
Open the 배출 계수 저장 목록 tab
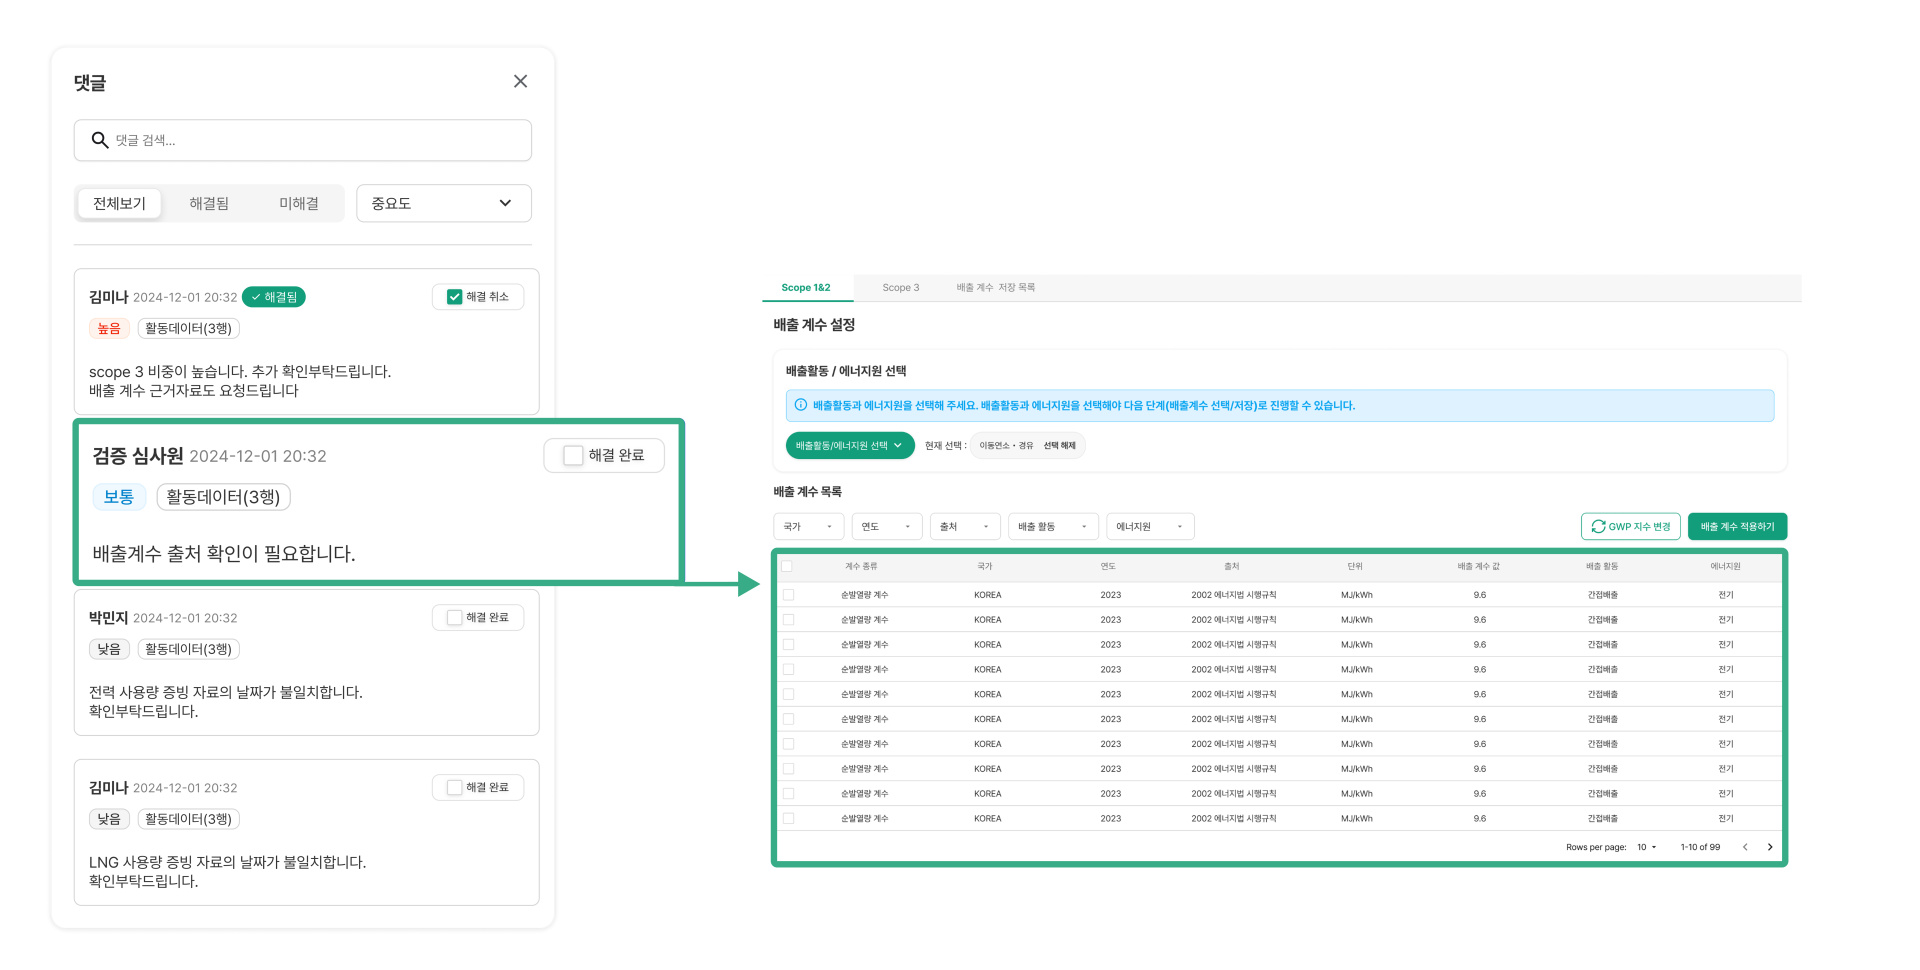pos(995,287)
